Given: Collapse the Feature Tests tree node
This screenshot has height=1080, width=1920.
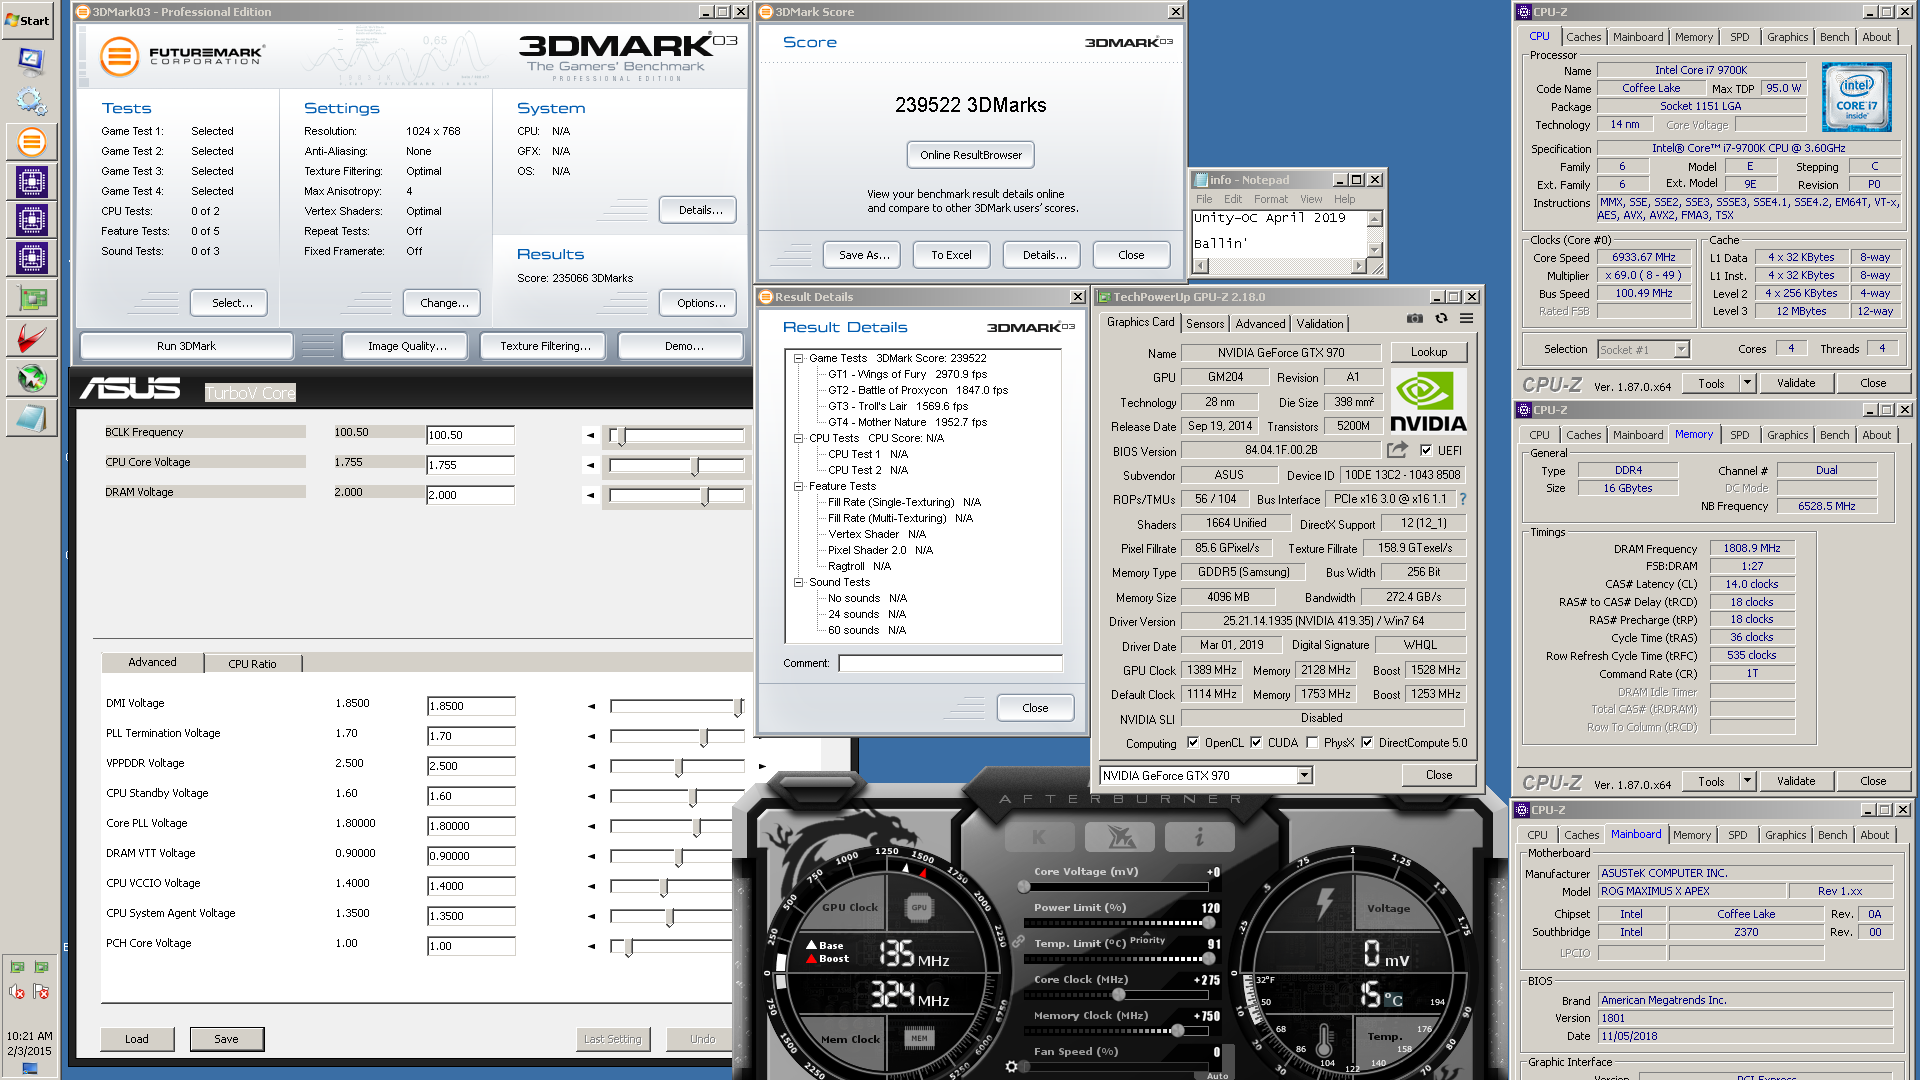Looking at the screenshot, I should pos(798,486).
